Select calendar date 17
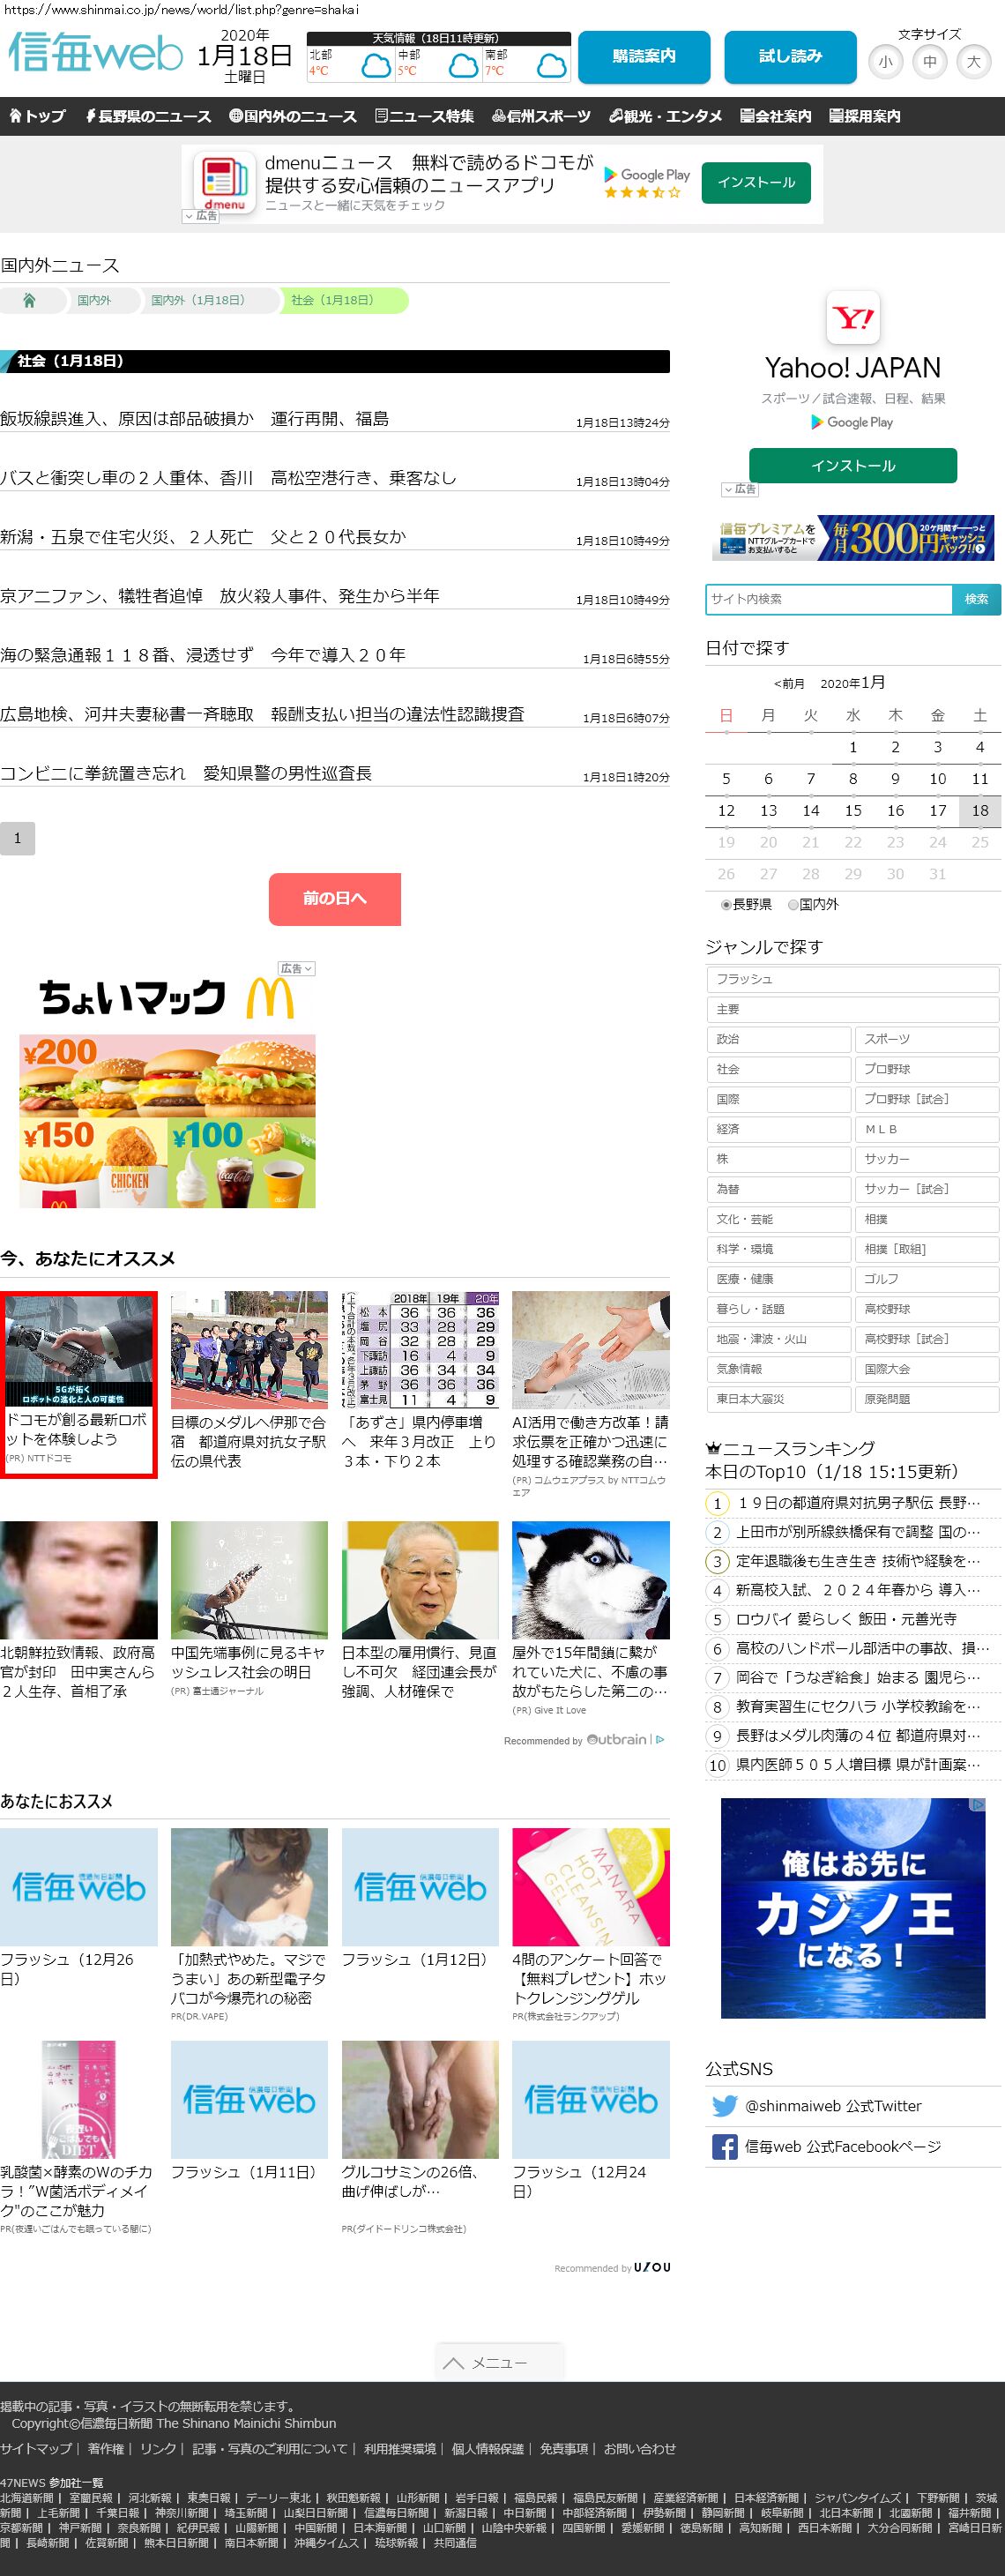 (938, 810)
